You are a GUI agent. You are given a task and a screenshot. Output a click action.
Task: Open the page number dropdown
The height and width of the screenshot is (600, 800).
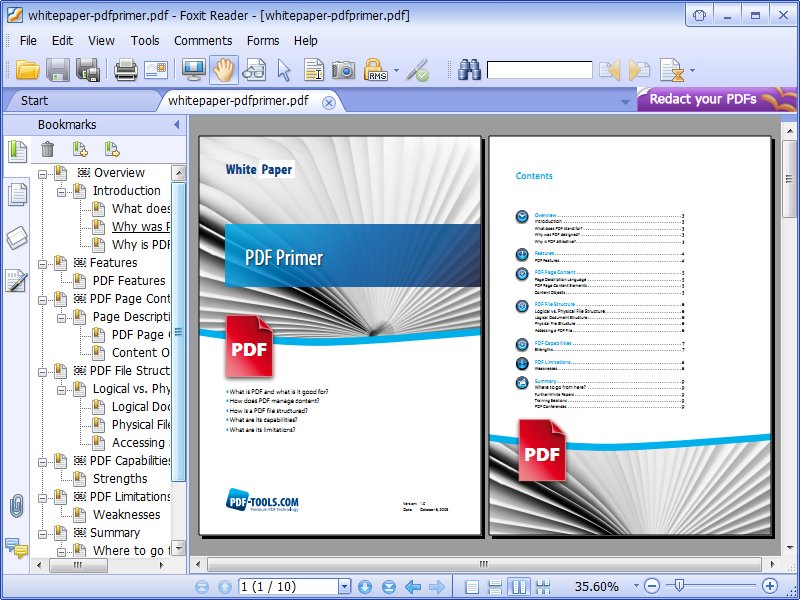point(344,586)
